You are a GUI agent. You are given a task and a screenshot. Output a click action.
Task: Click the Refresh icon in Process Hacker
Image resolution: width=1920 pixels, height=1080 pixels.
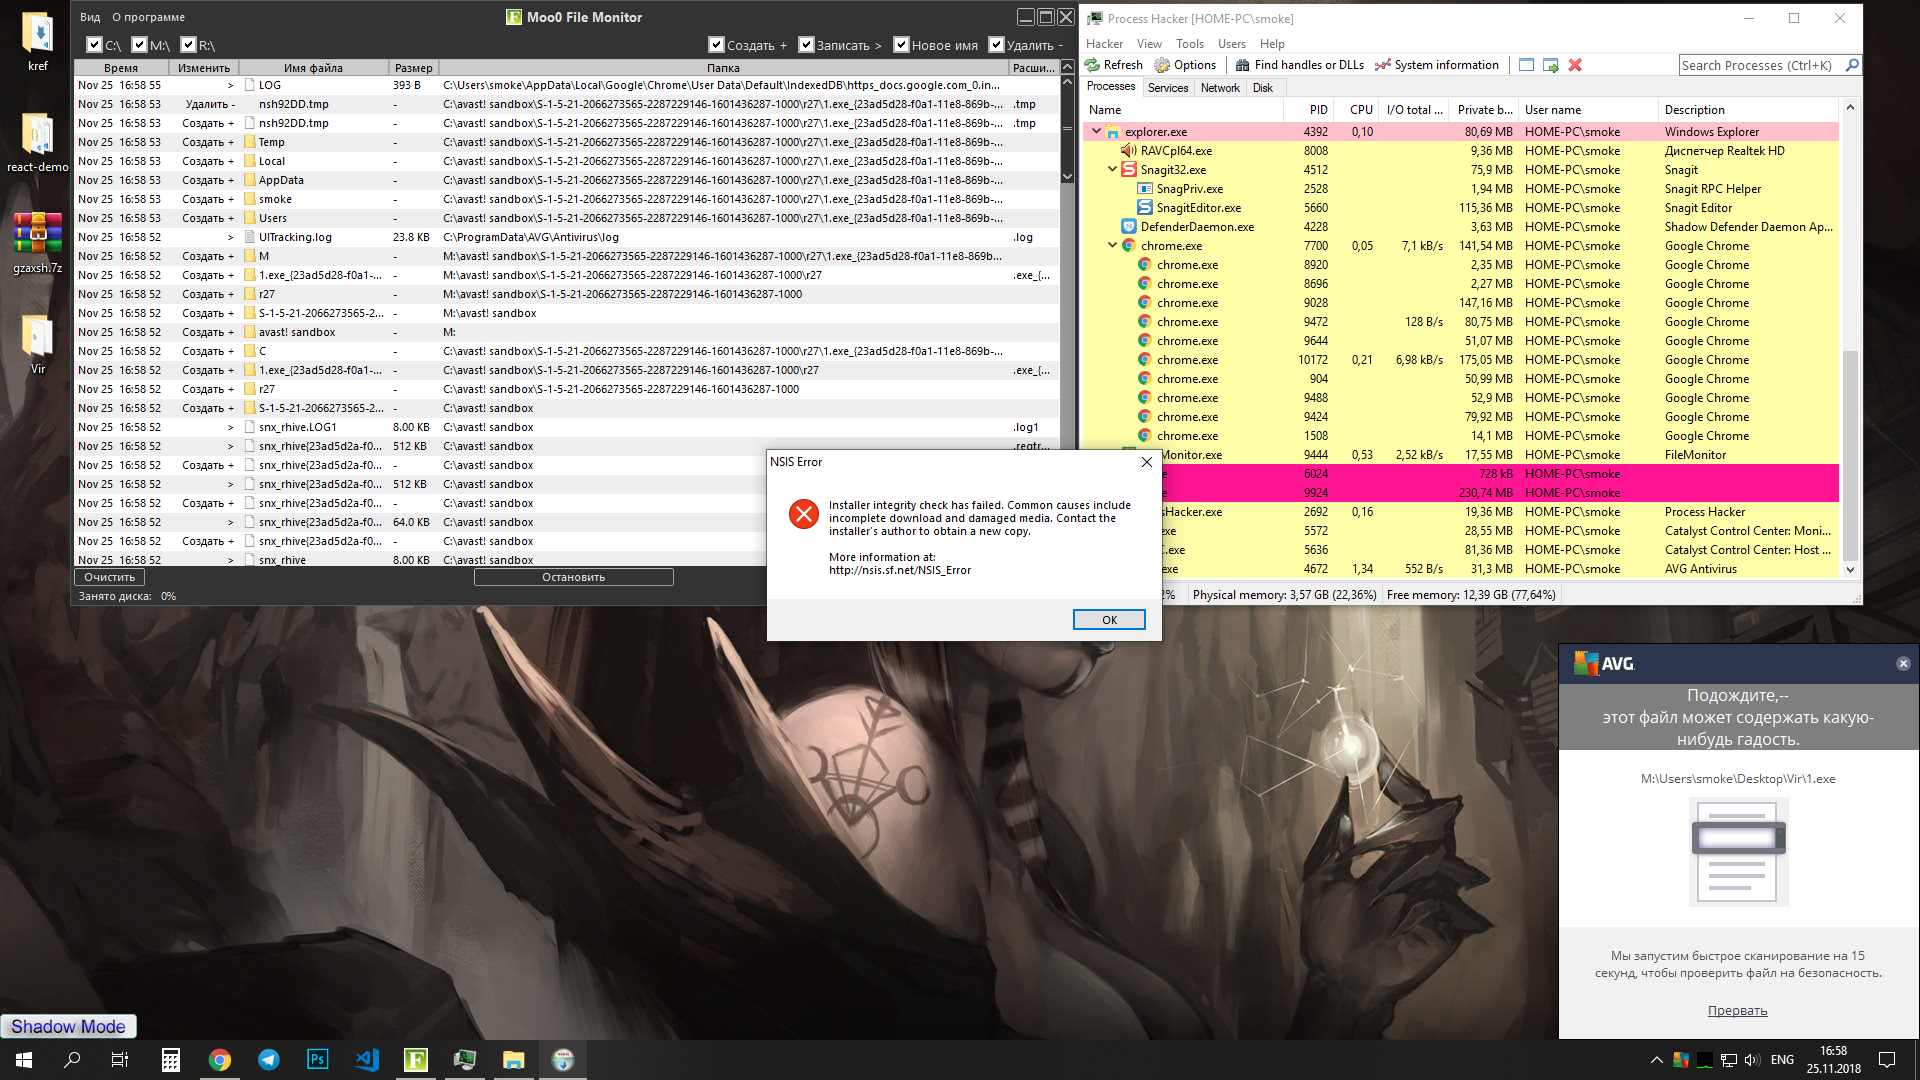pyautogui.click(x=1093, y=65)
